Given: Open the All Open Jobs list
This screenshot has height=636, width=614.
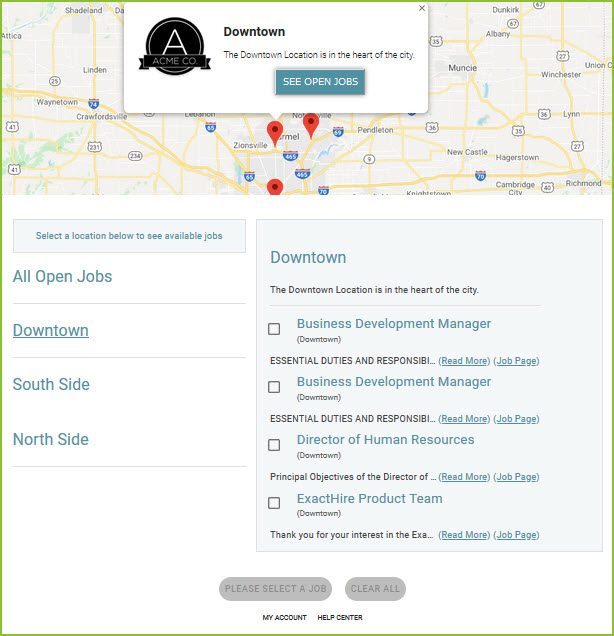Looking at the screenshot, I should click(62, 277).
